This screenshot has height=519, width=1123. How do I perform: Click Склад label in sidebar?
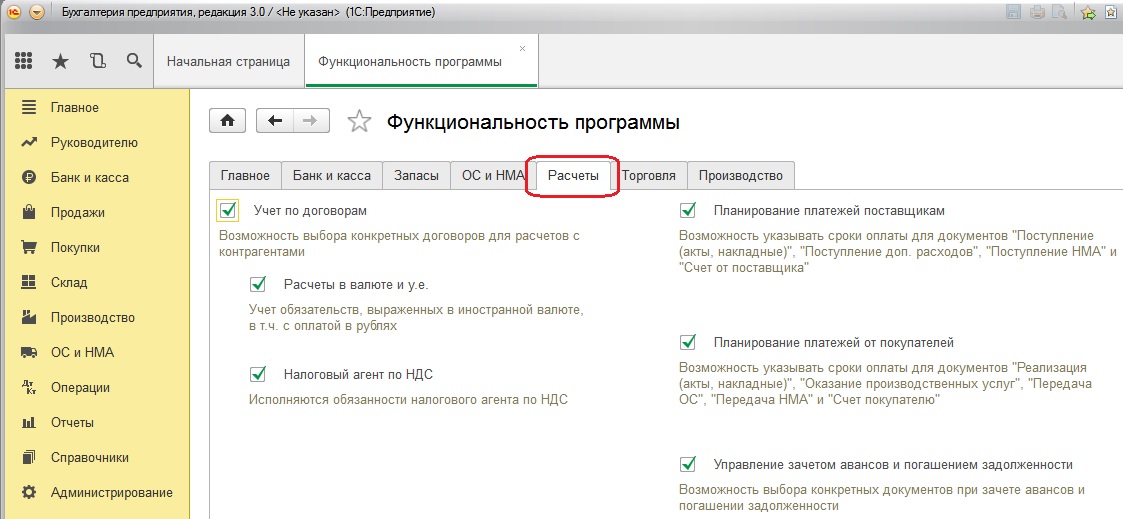coord(69,283)
